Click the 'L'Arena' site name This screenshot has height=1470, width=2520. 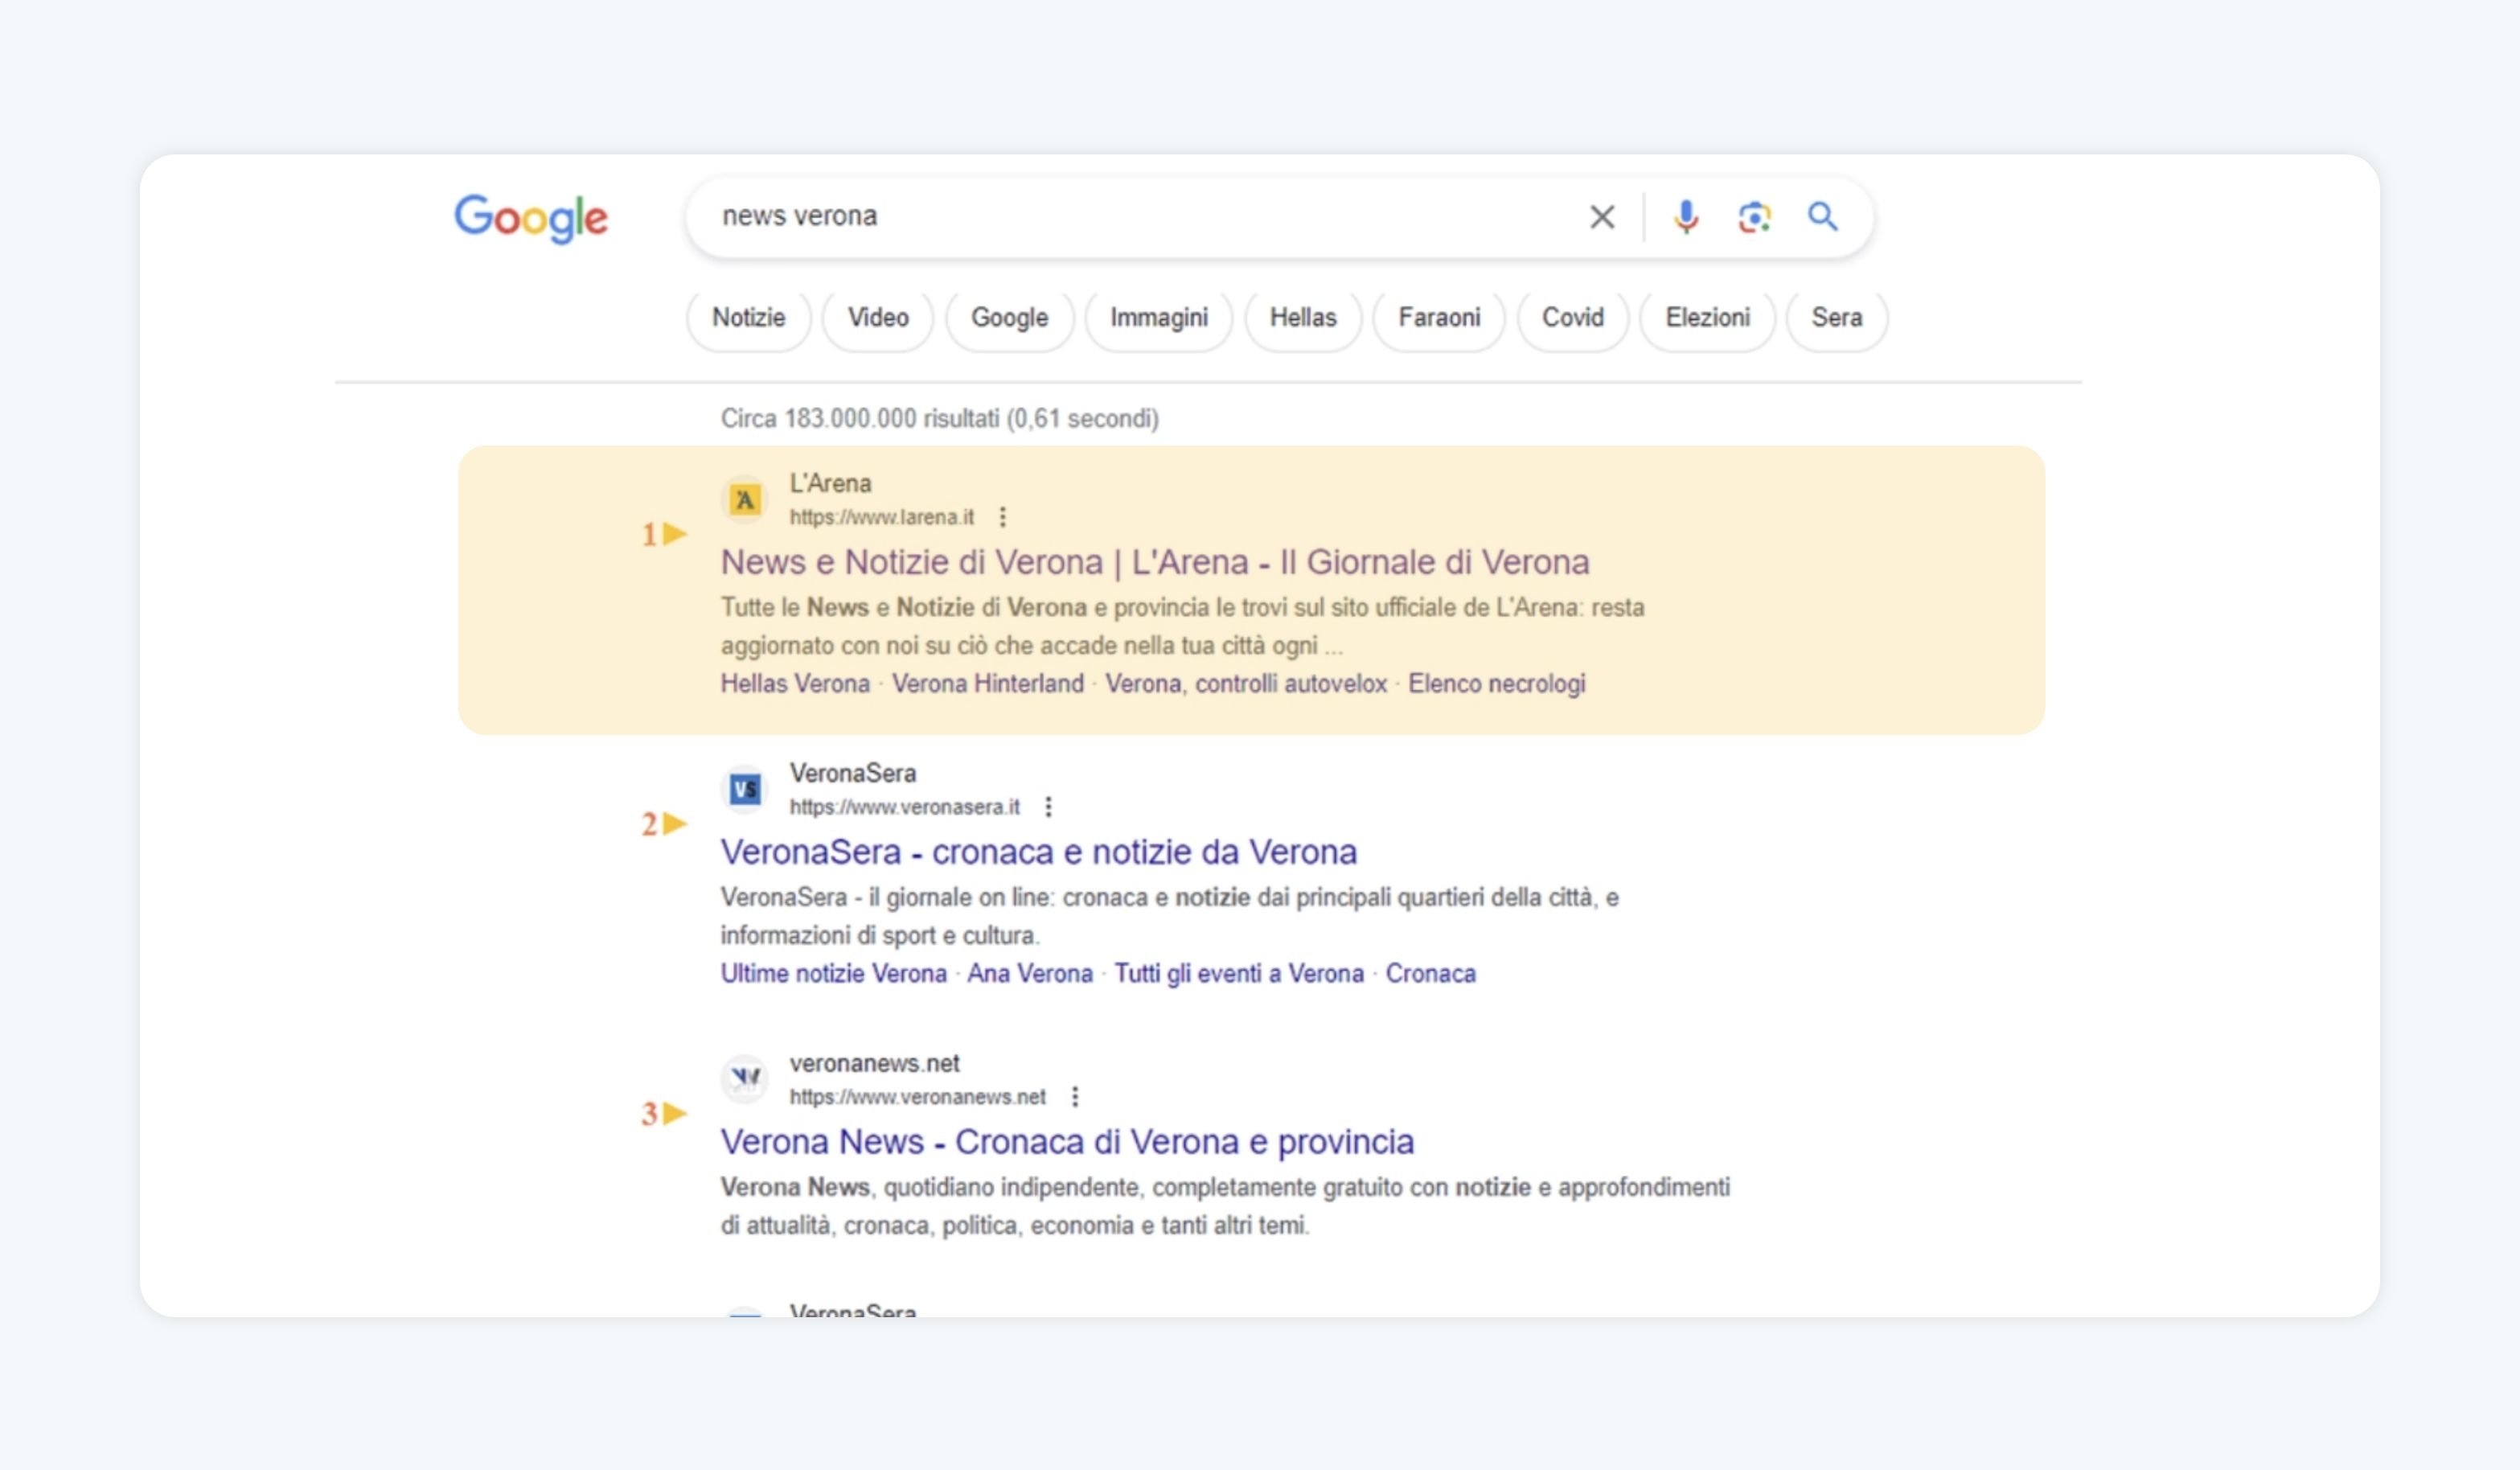(x=830, y=484)
